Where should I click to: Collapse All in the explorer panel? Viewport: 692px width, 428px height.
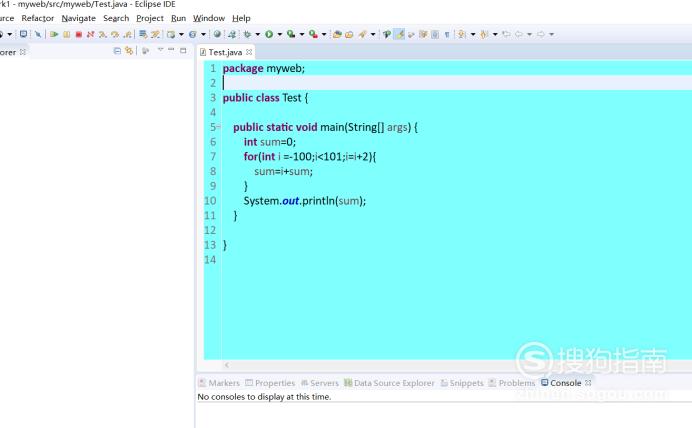tap(117, 51)
